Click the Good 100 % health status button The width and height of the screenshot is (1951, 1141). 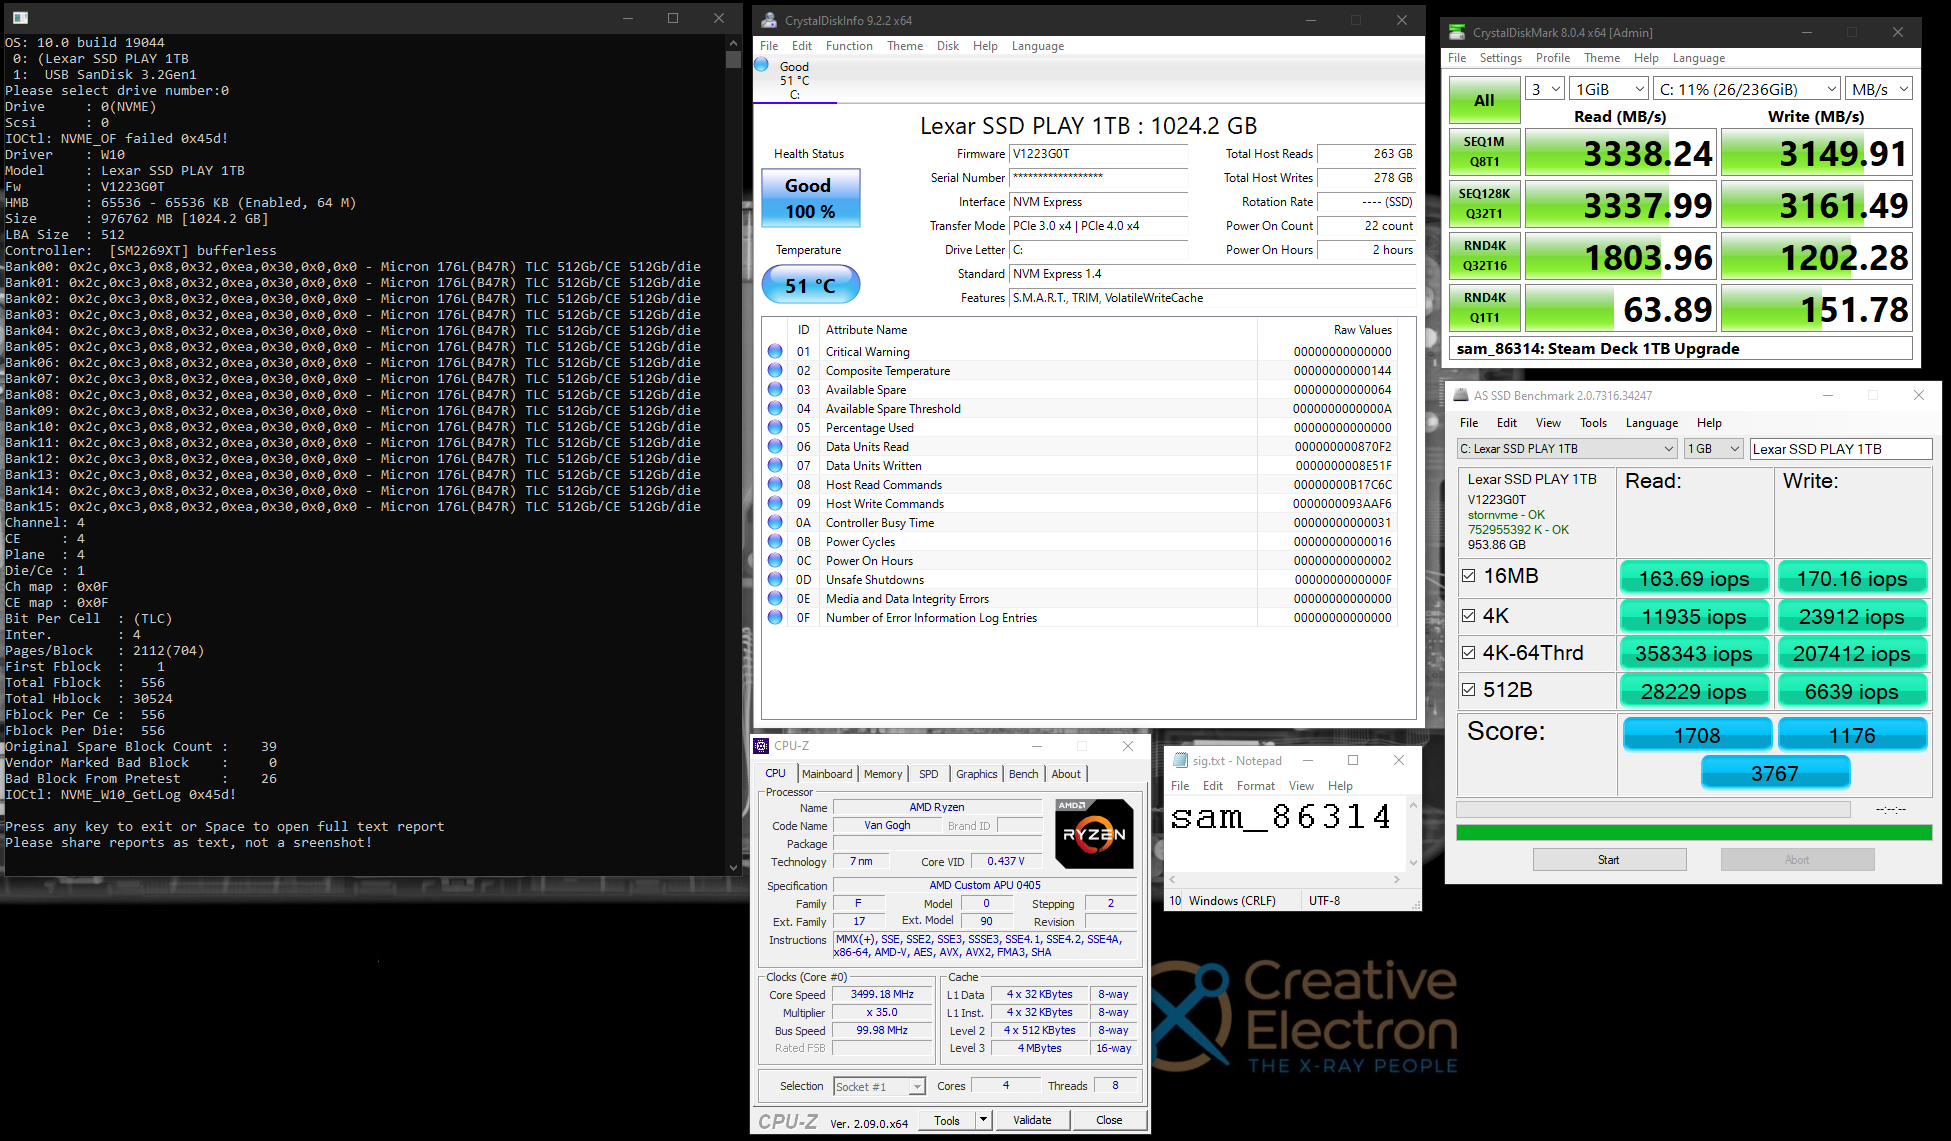click(x=810, y=198)
